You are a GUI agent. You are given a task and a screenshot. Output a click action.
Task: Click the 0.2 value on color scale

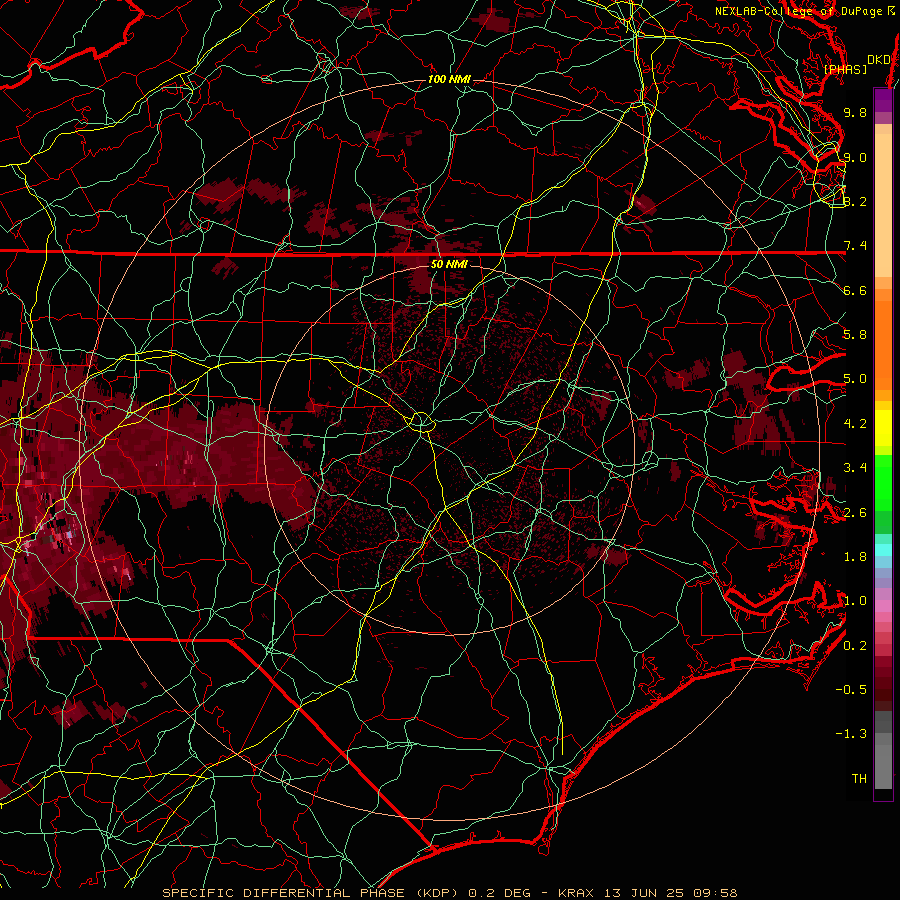855,646
